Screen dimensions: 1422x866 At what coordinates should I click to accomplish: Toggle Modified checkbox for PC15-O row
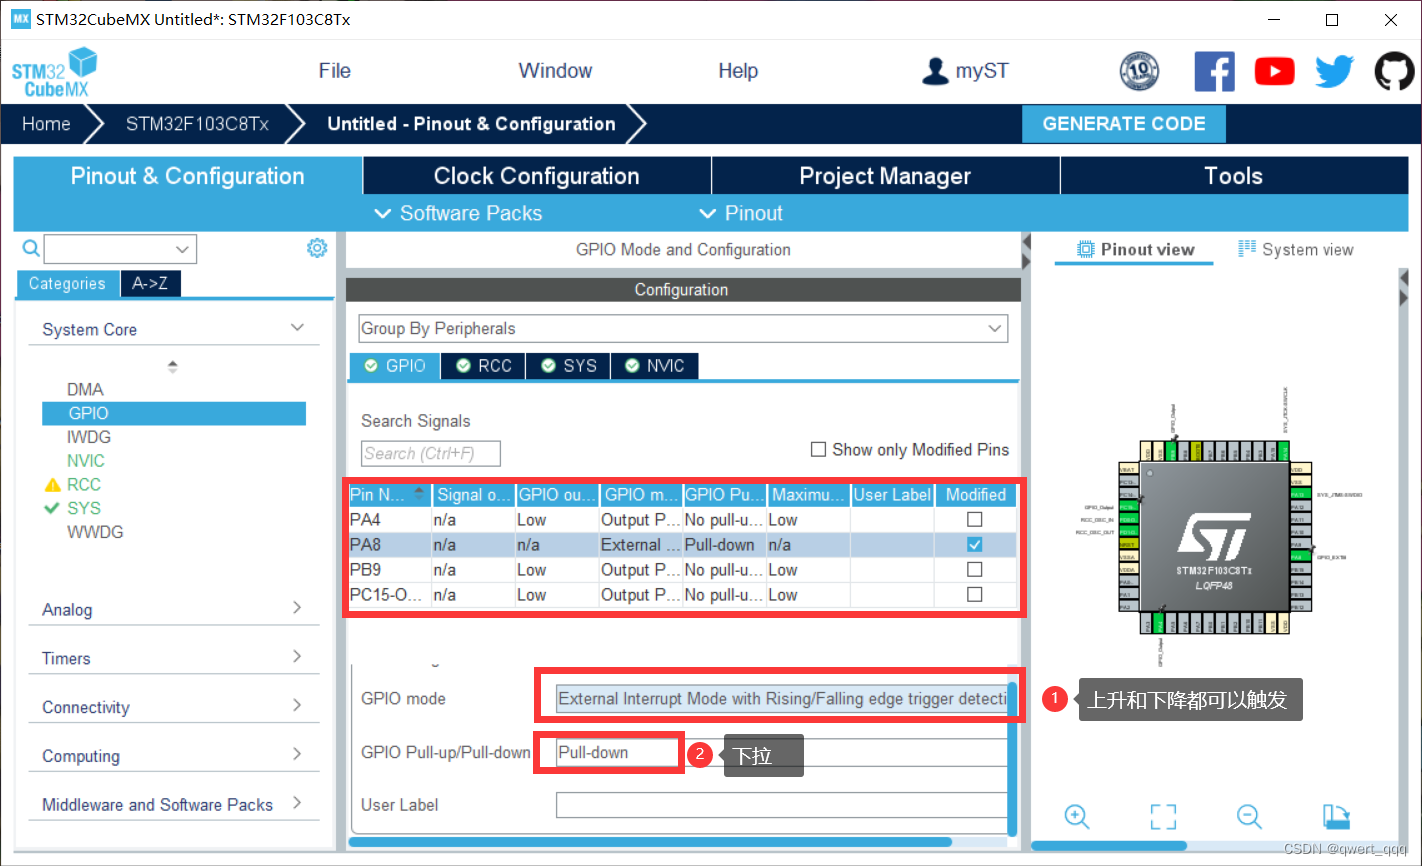pyautogui.click(x=975, y=595)
